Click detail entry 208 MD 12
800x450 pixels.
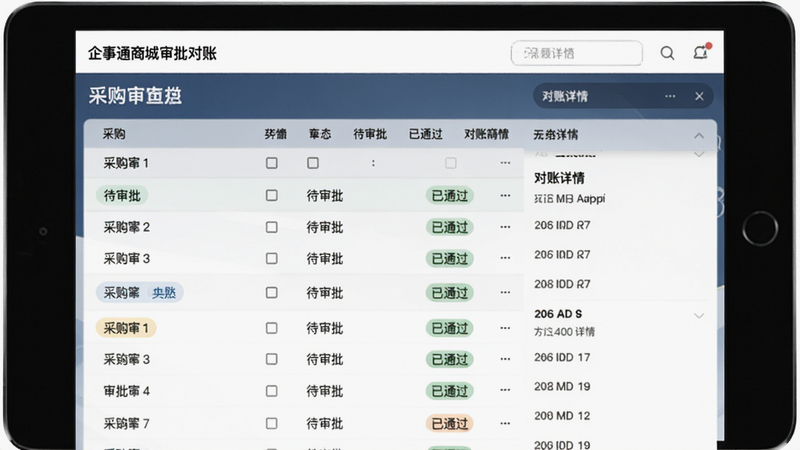click(x=562, y=416)
